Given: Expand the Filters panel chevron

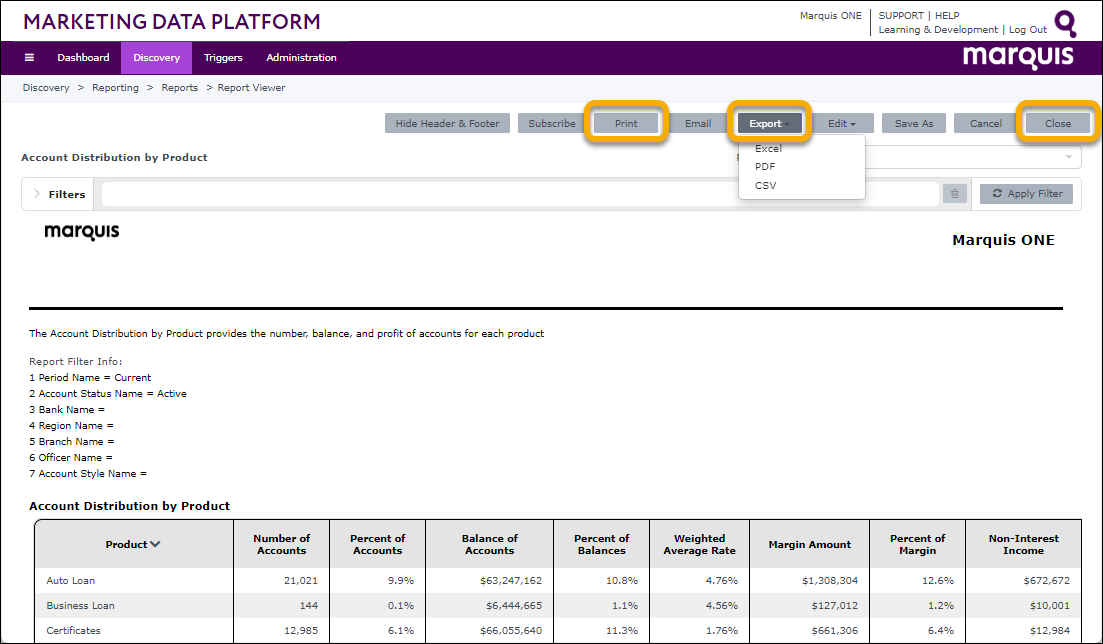Looking at the screenshot, I should (x=37, y=194).
